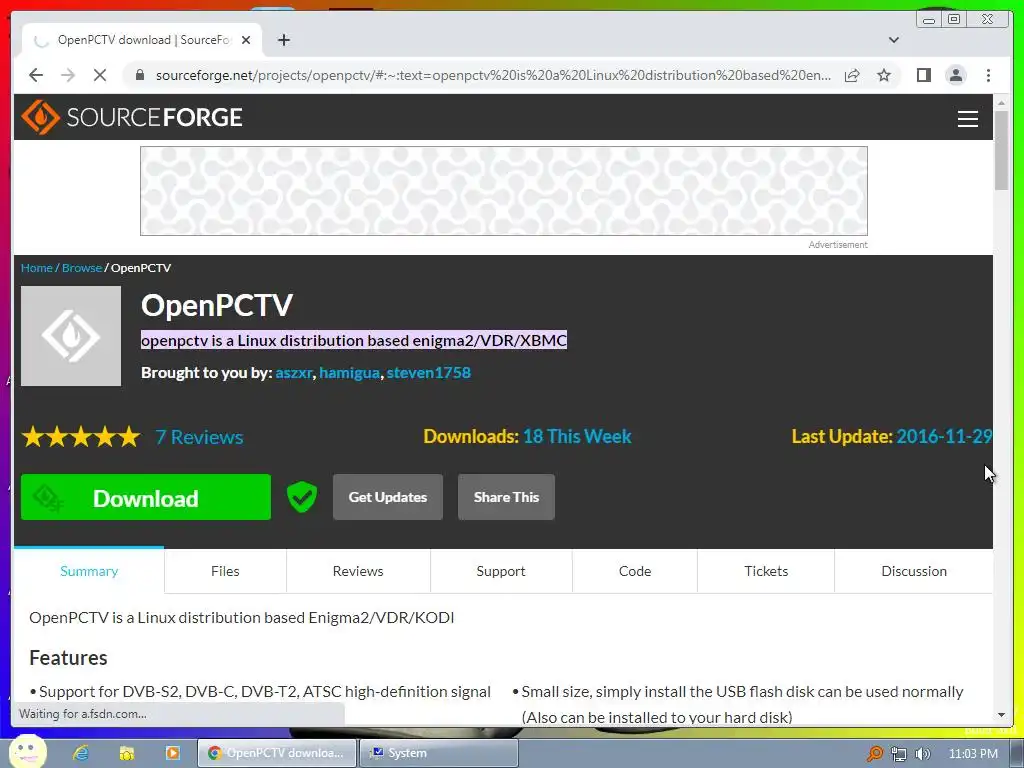The image size is (1024, 768).
Task: Open the media player taskbar icon
Action: 172,753
